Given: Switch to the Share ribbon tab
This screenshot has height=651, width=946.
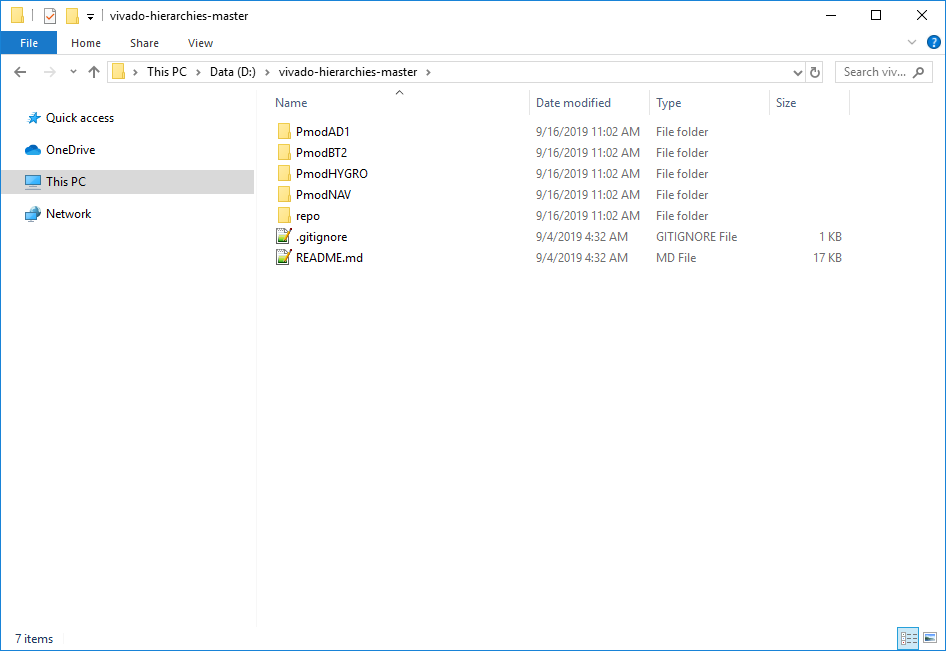Looking at the screenshot, I should (x=144, y=43).
